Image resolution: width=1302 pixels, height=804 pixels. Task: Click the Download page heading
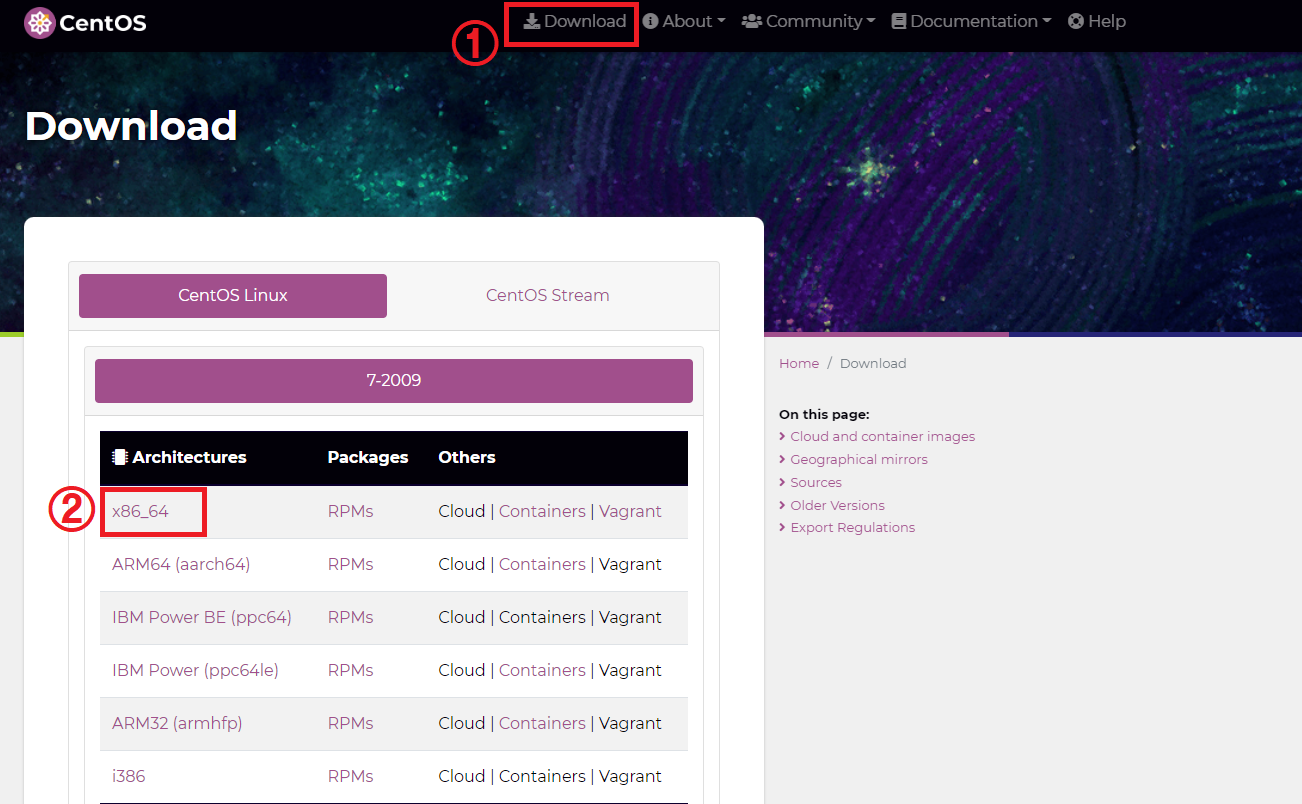131,126
